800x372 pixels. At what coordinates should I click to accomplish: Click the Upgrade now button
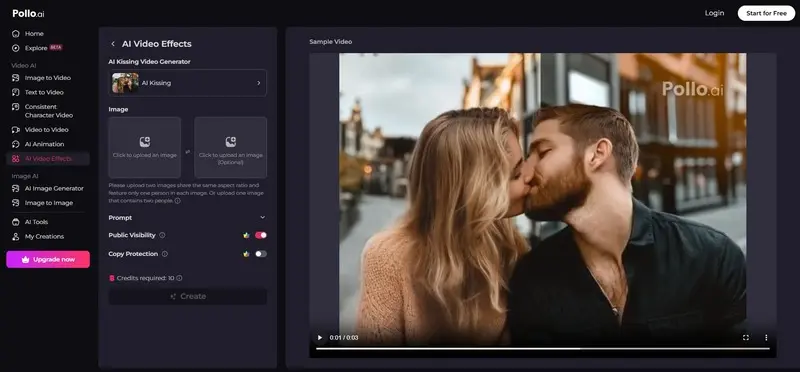coord(48,259)
